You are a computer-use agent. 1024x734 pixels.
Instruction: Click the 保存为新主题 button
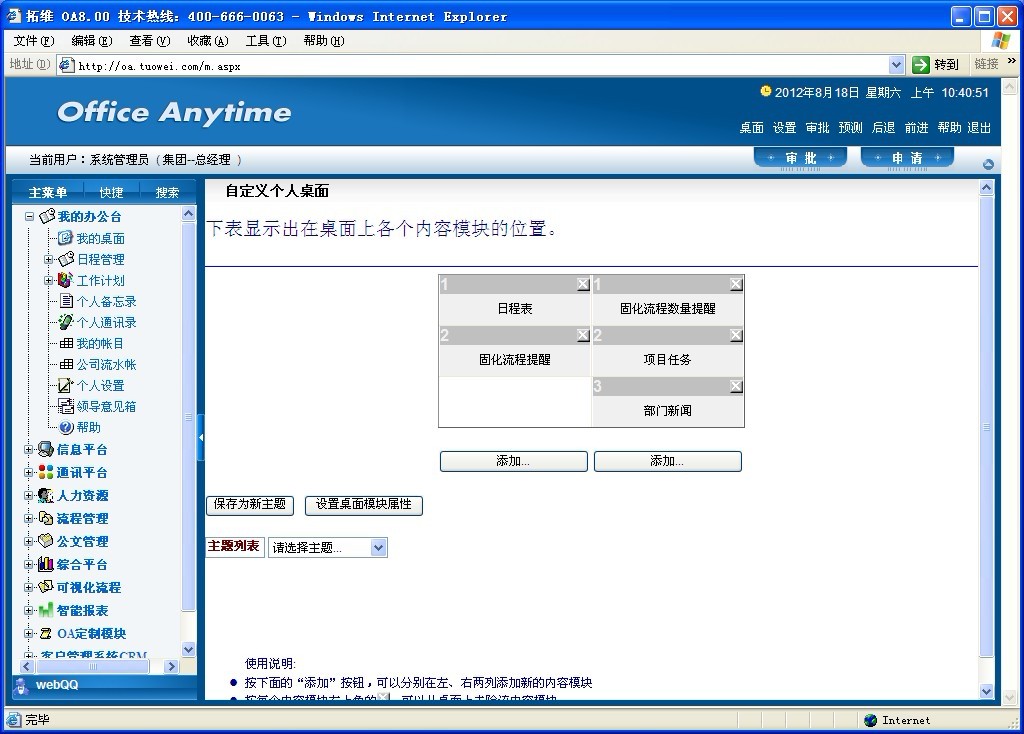250,505
